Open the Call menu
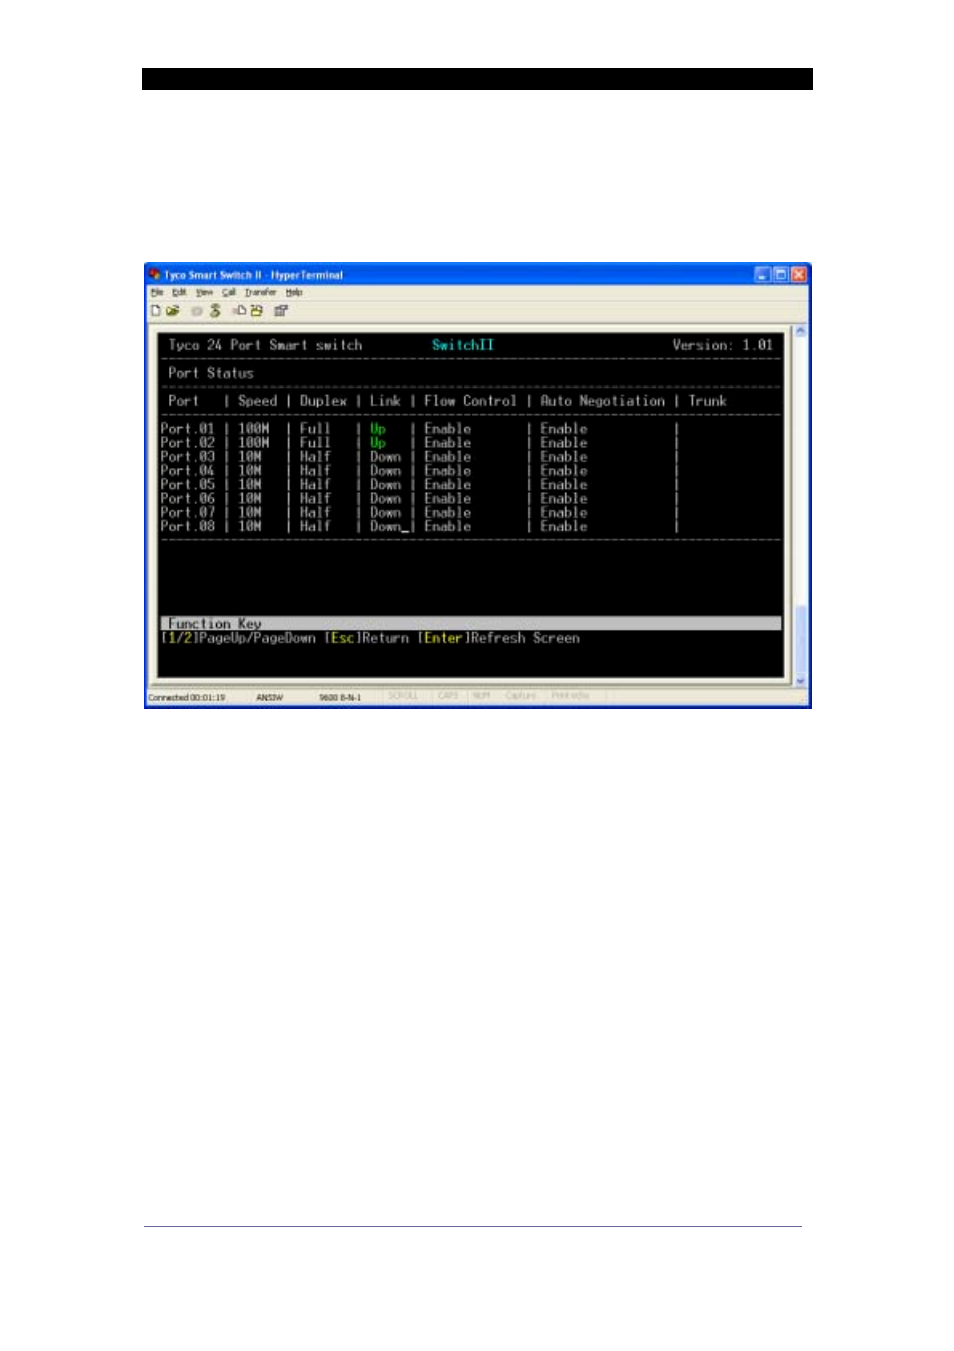Image resolution: width=954 pixels, height=1351 pixels. coord(229,293)
